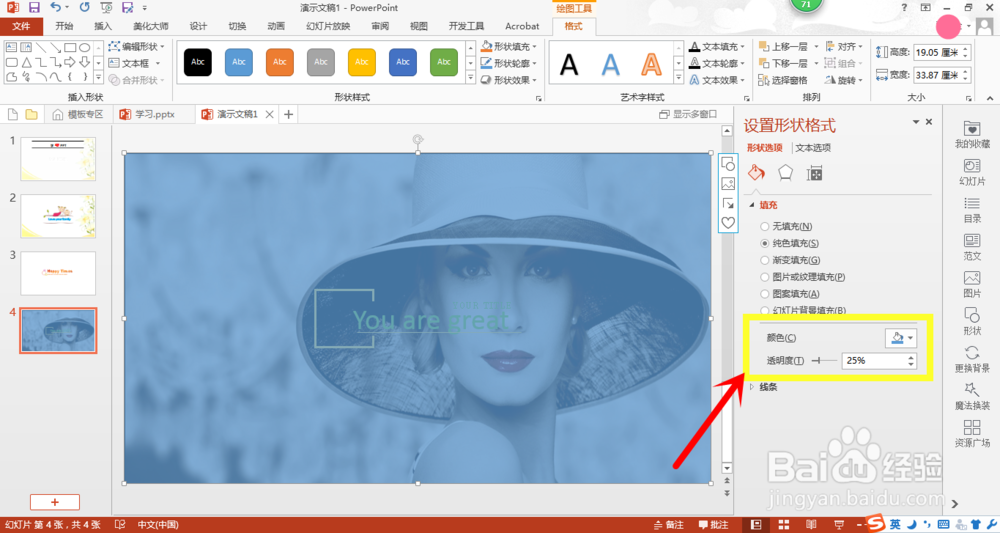Image resolution: width=1000 pixels, height=533 pixels.
Task: Click the Redo icon in title bar
Action: tap(85, 8)
